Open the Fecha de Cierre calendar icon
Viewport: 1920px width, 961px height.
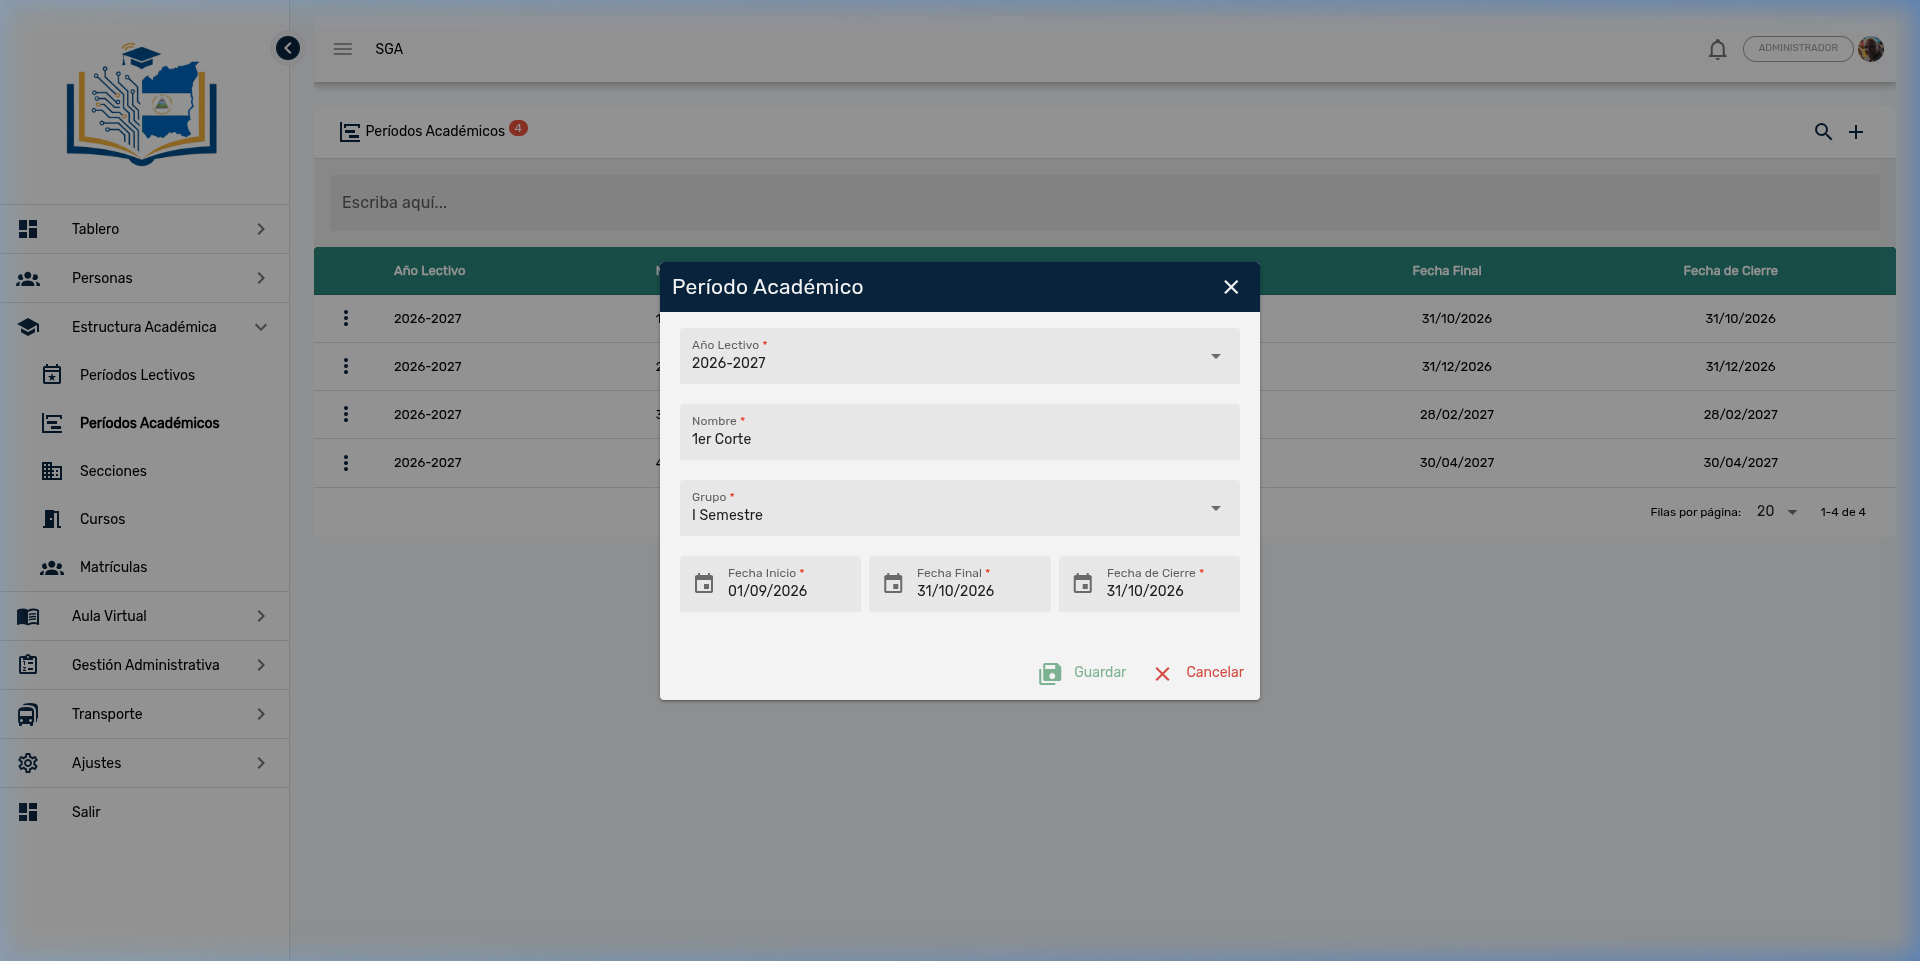[x=1083, y=584]
